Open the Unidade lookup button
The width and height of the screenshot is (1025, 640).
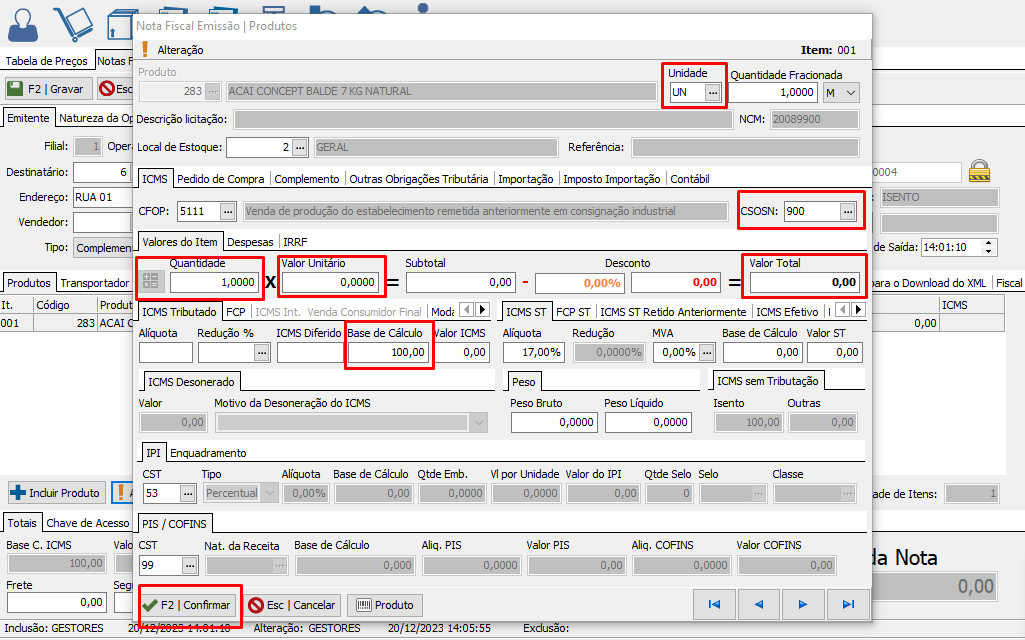point(713,92)
